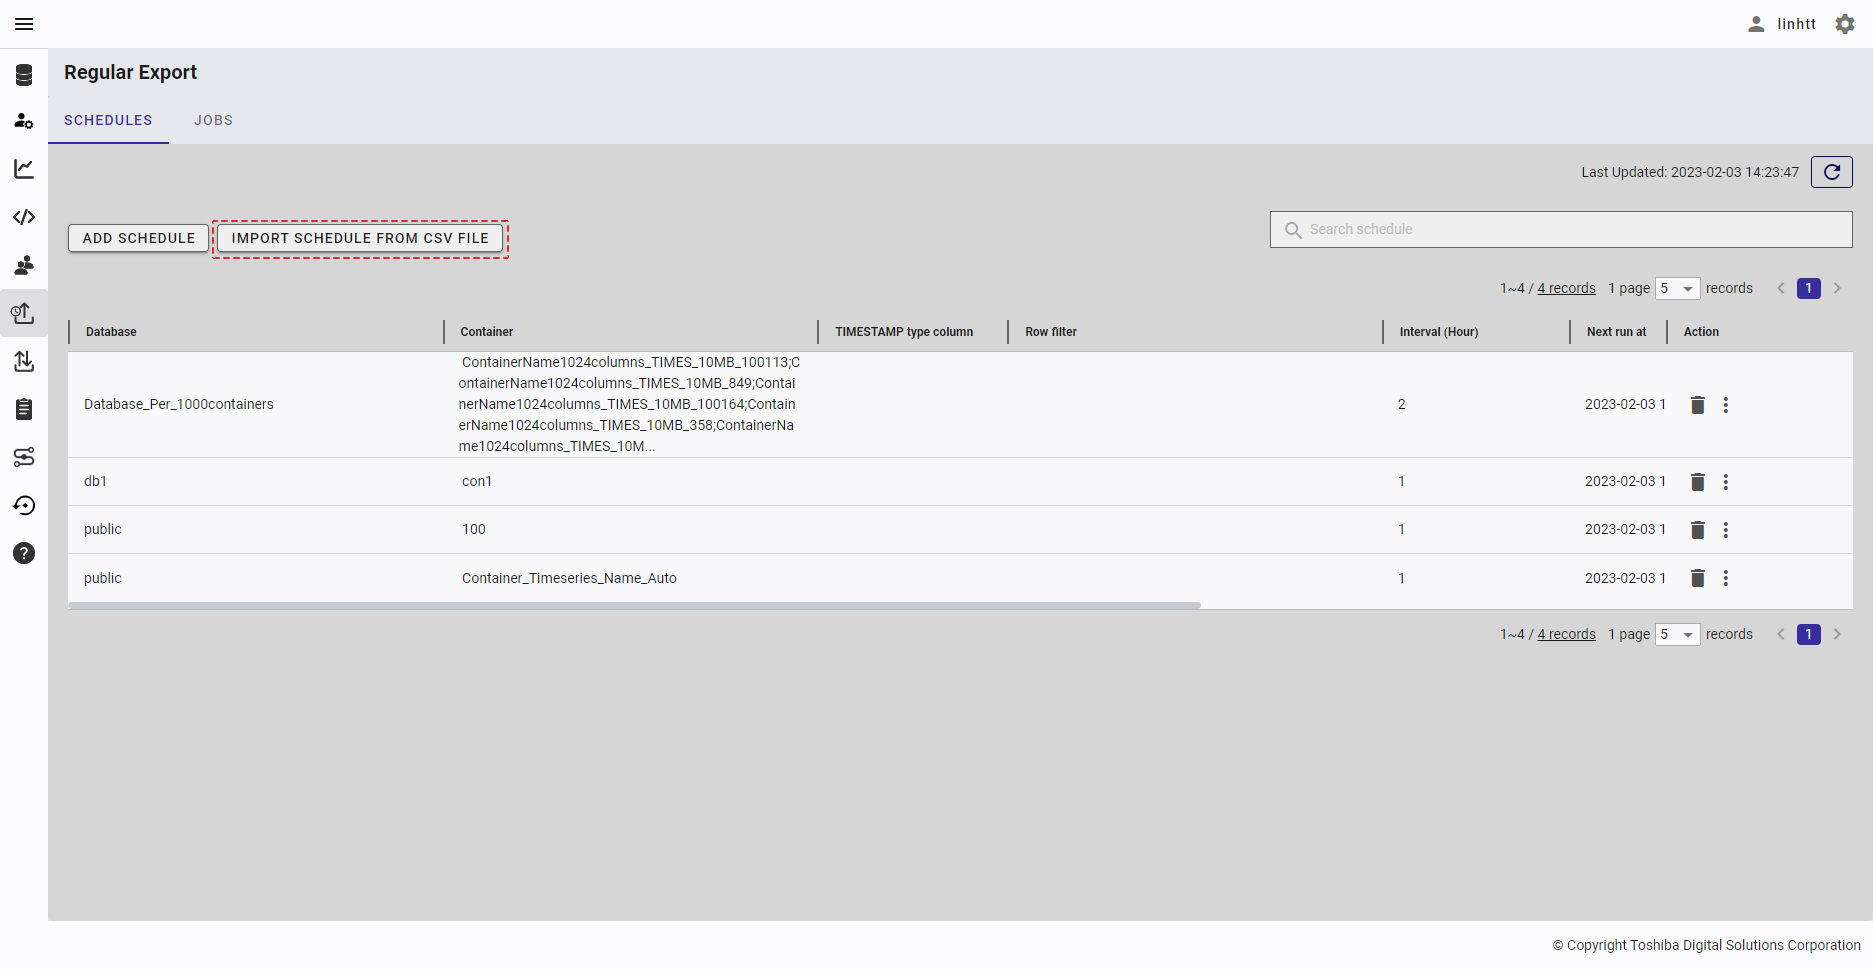Click the Row filter column header
The image size is (1873, 969).
point(1051,332)
